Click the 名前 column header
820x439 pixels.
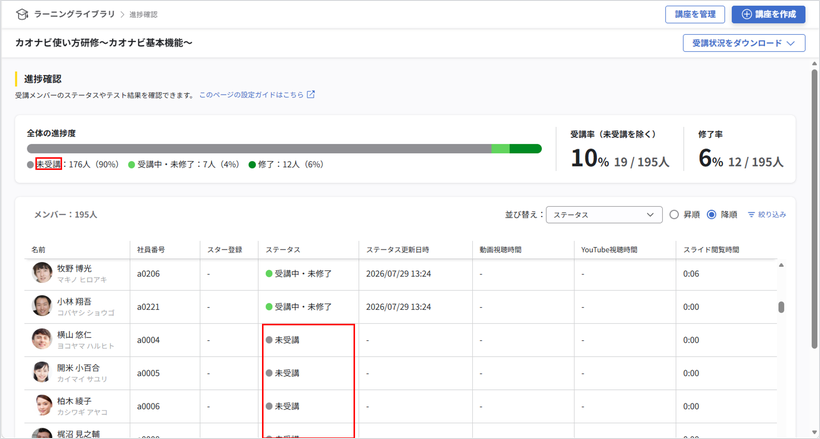pyautogui.click(x=38, y=250)
